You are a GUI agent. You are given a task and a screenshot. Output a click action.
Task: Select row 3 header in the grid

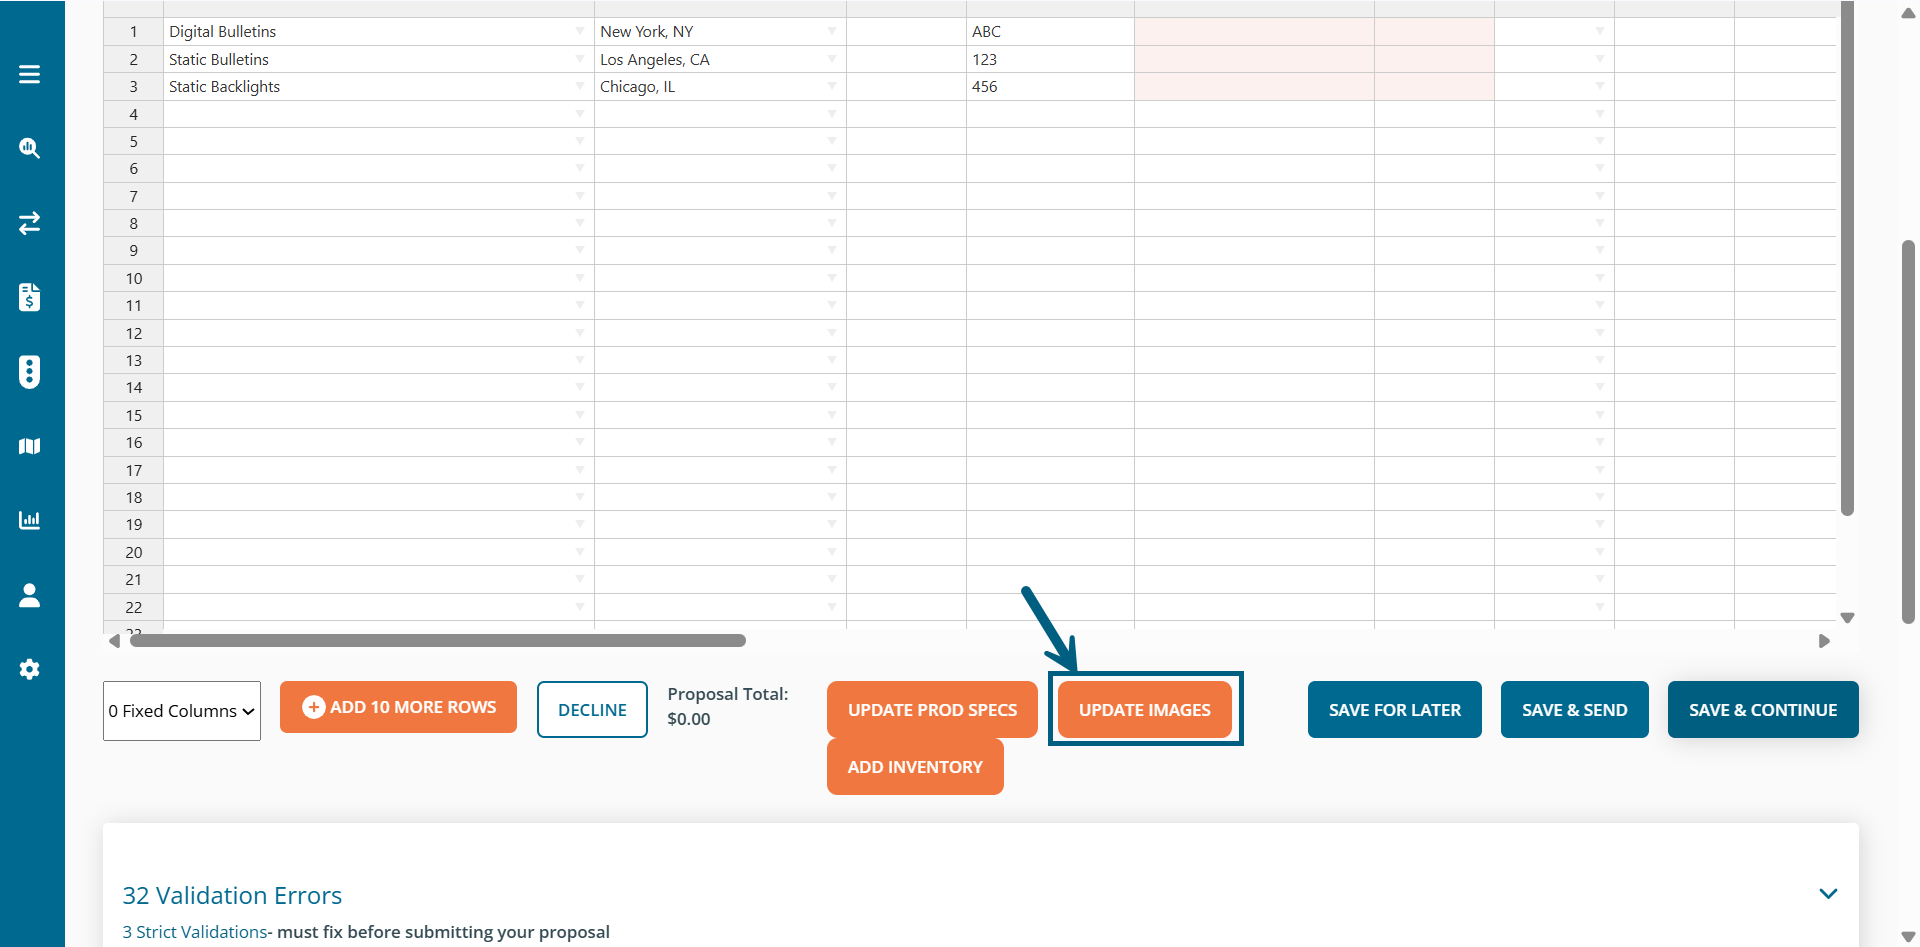pyautogui.click(x=133, y=87)
